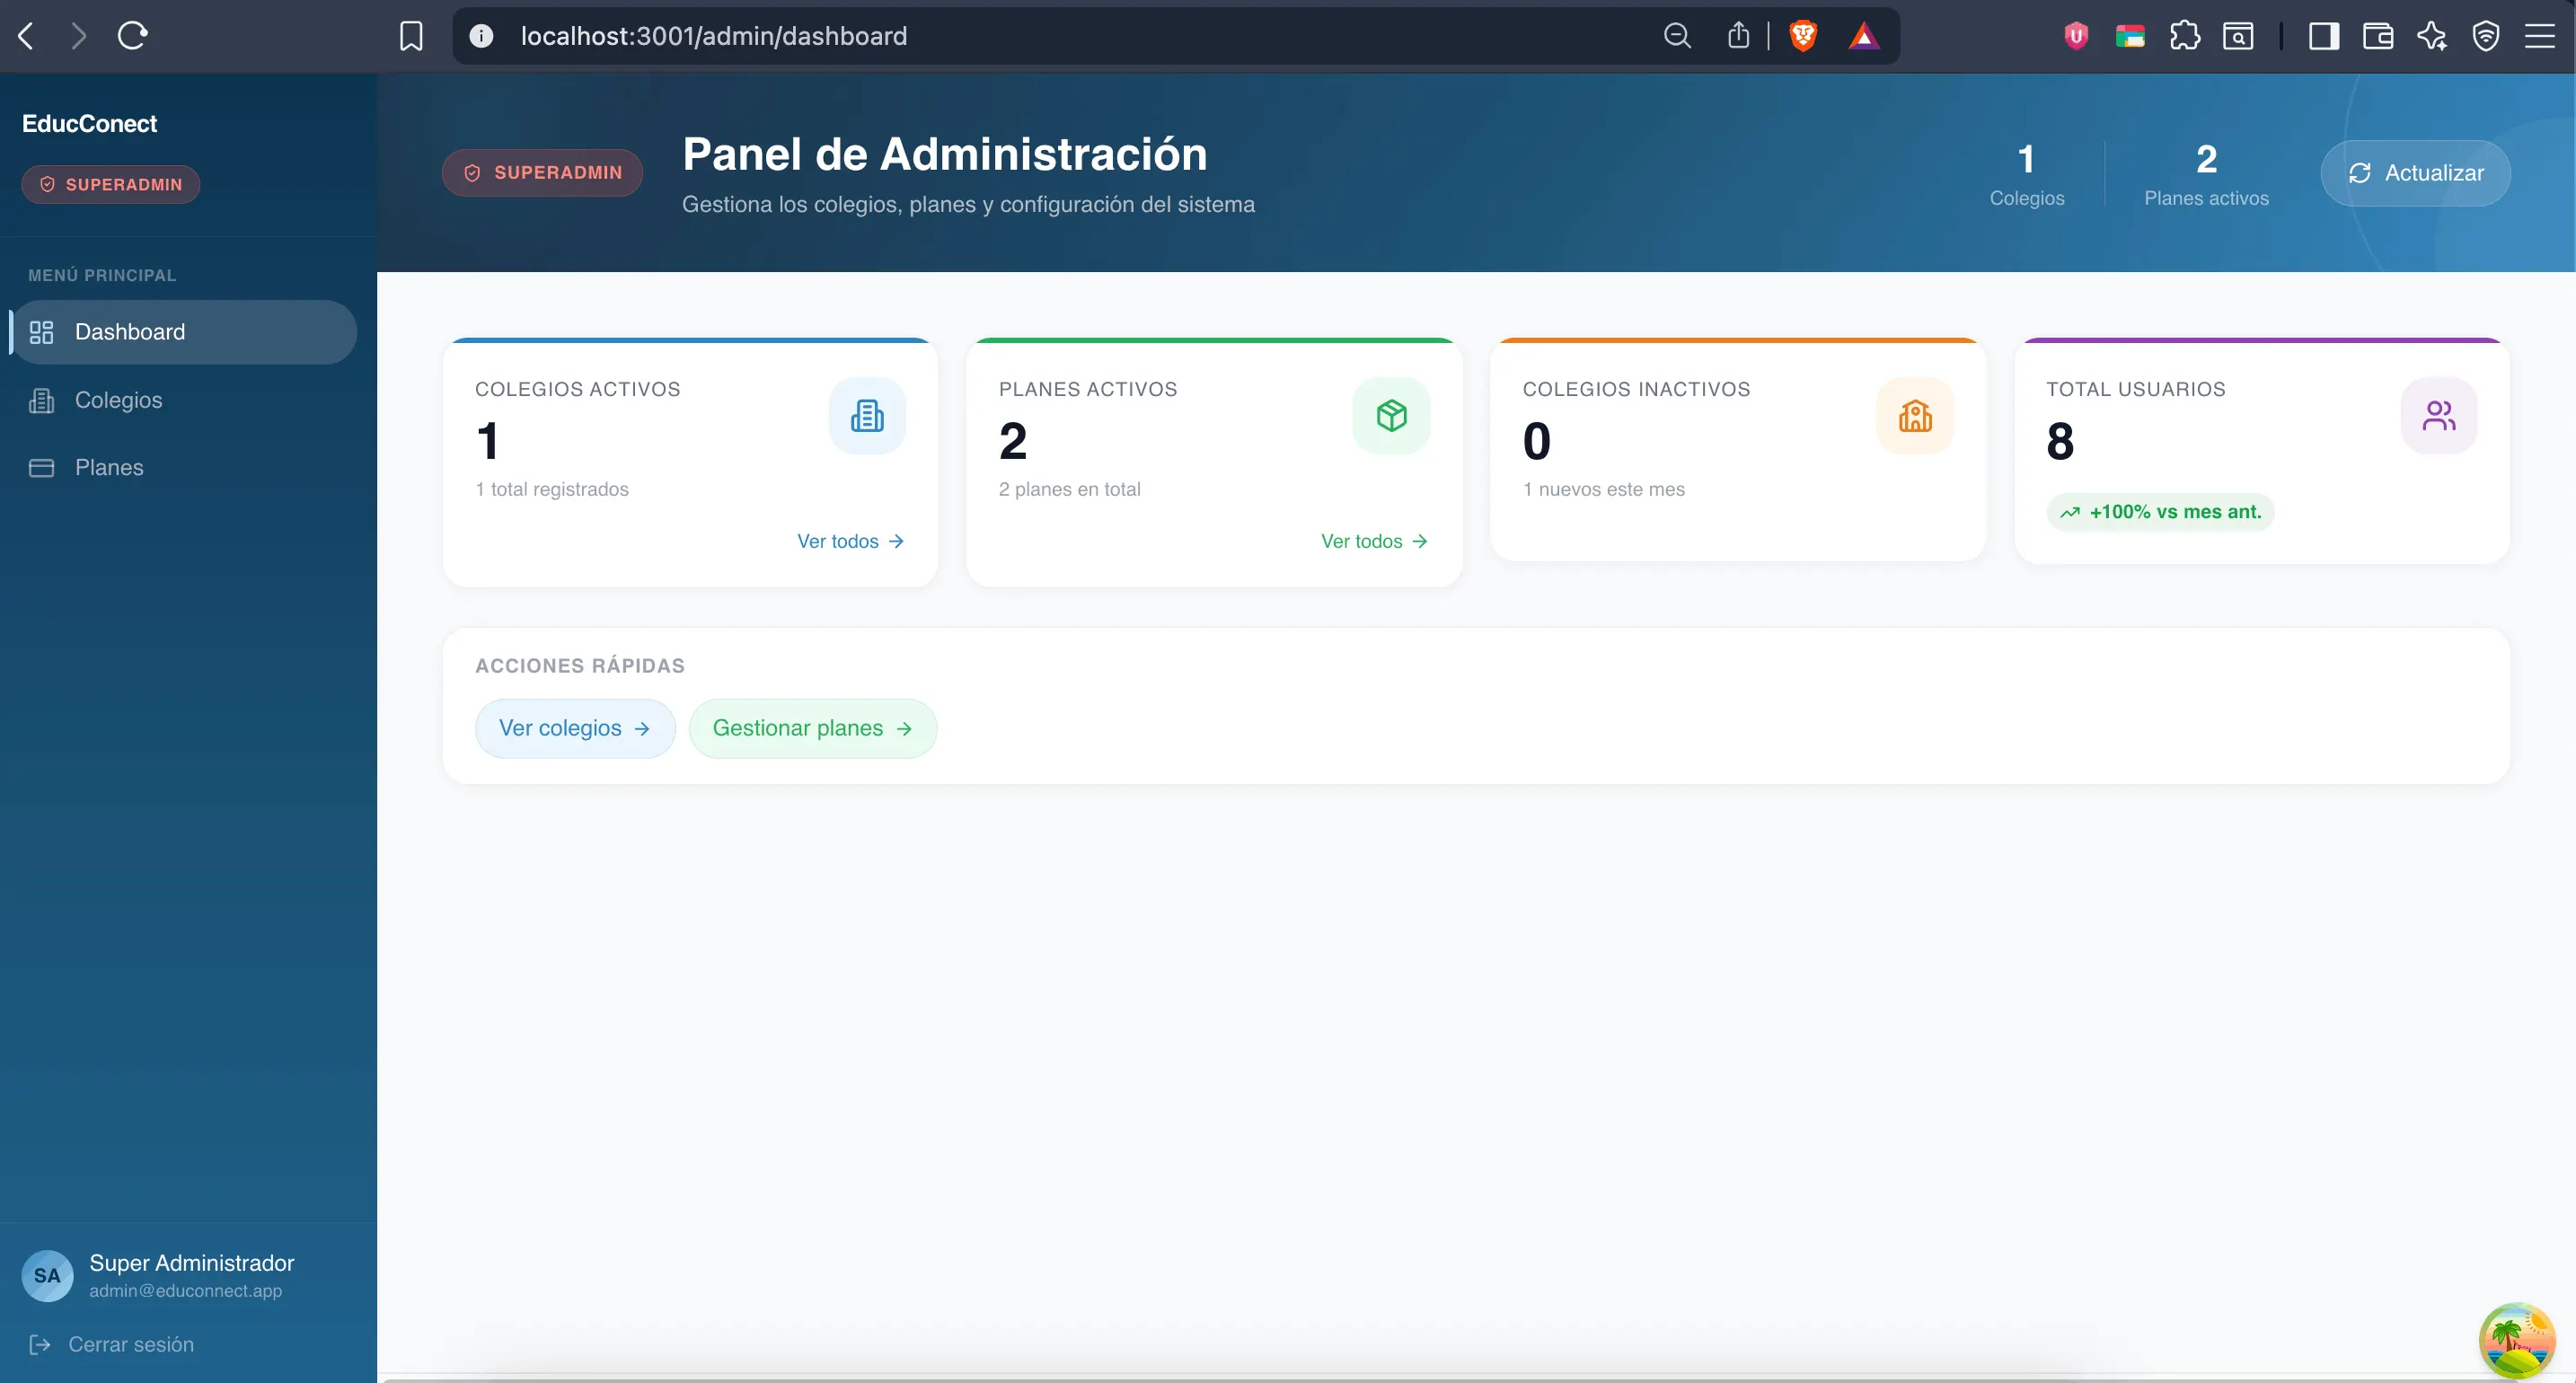Click the Gestionar planes quick action

click(x=812, y=728)
